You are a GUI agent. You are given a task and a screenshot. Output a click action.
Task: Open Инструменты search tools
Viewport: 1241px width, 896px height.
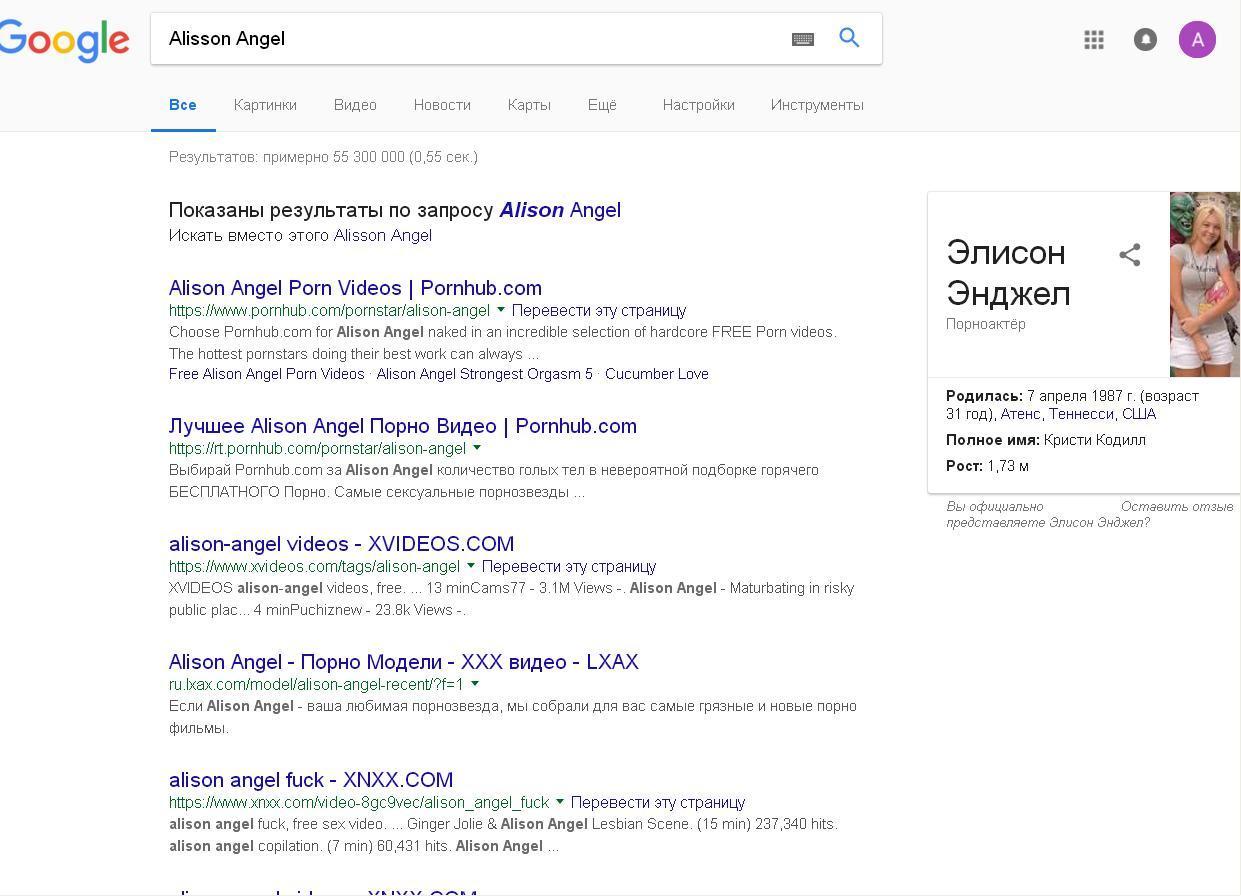(x=817, y=105)
